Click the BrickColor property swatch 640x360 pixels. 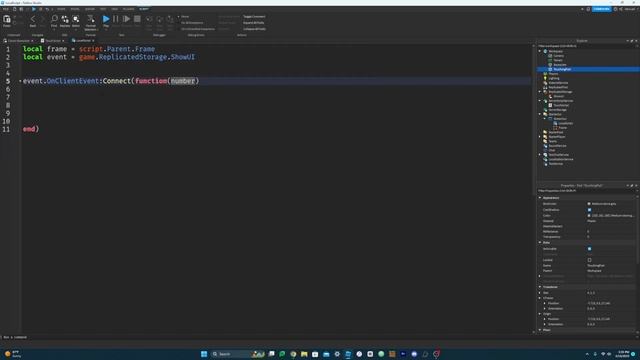point(589,204)
